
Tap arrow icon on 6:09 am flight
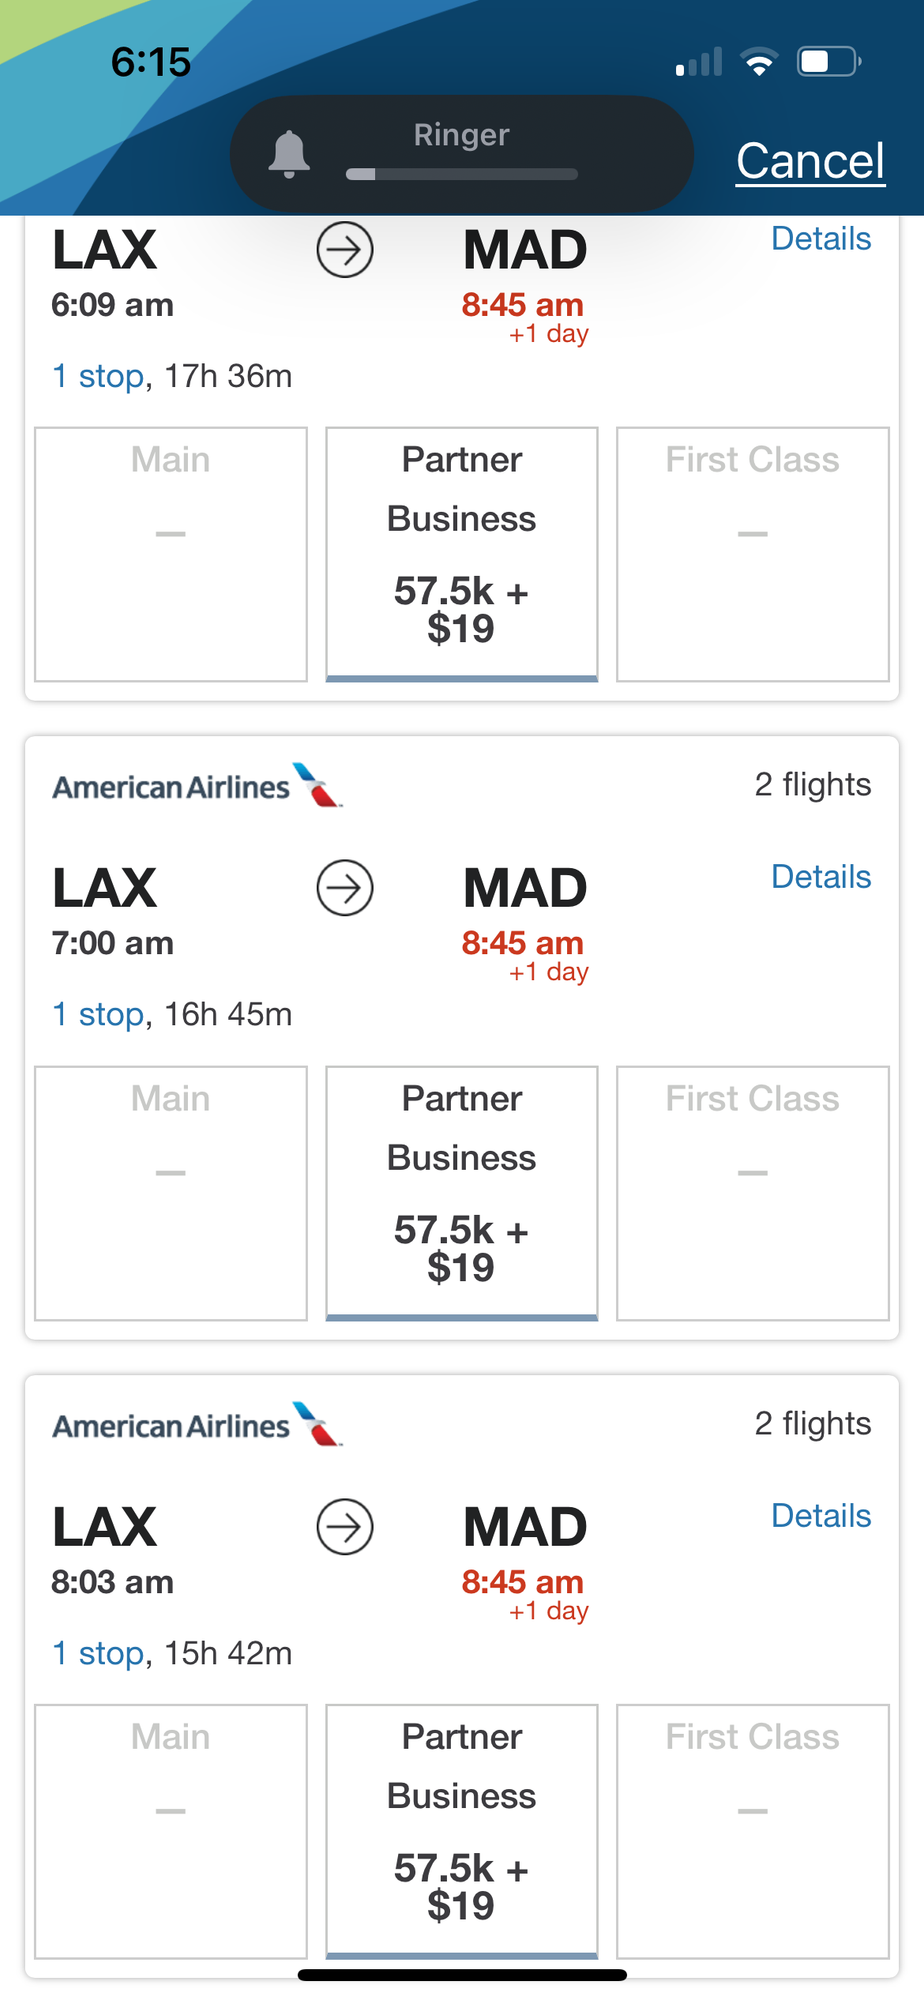[345, 250]
